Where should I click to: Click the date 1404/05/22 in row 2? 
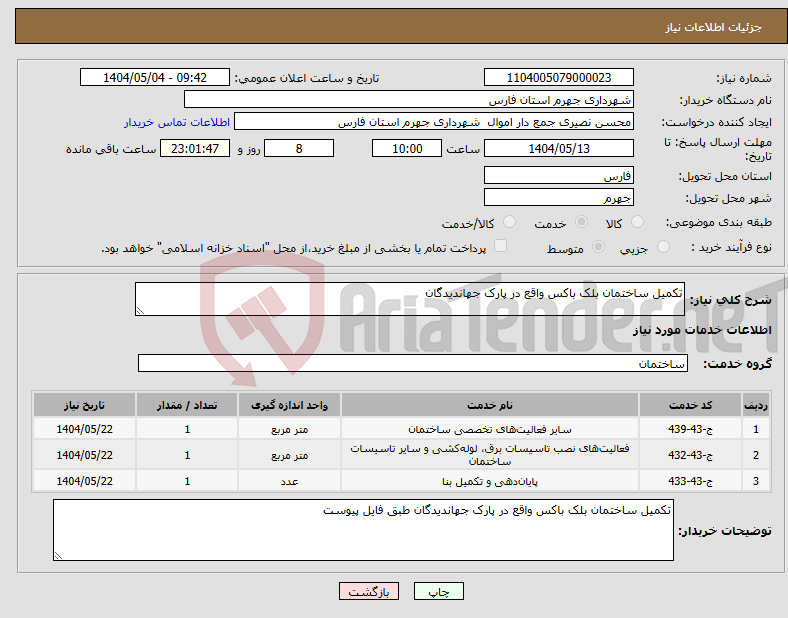[x=84, y=455]
